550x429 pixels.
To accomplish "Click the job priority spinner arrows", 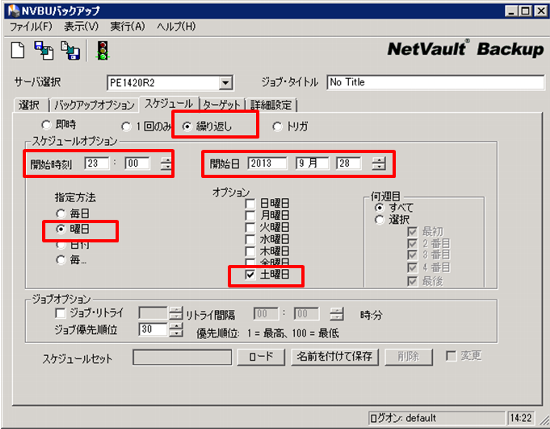I will pyautogui.click(x=176, y=329).
